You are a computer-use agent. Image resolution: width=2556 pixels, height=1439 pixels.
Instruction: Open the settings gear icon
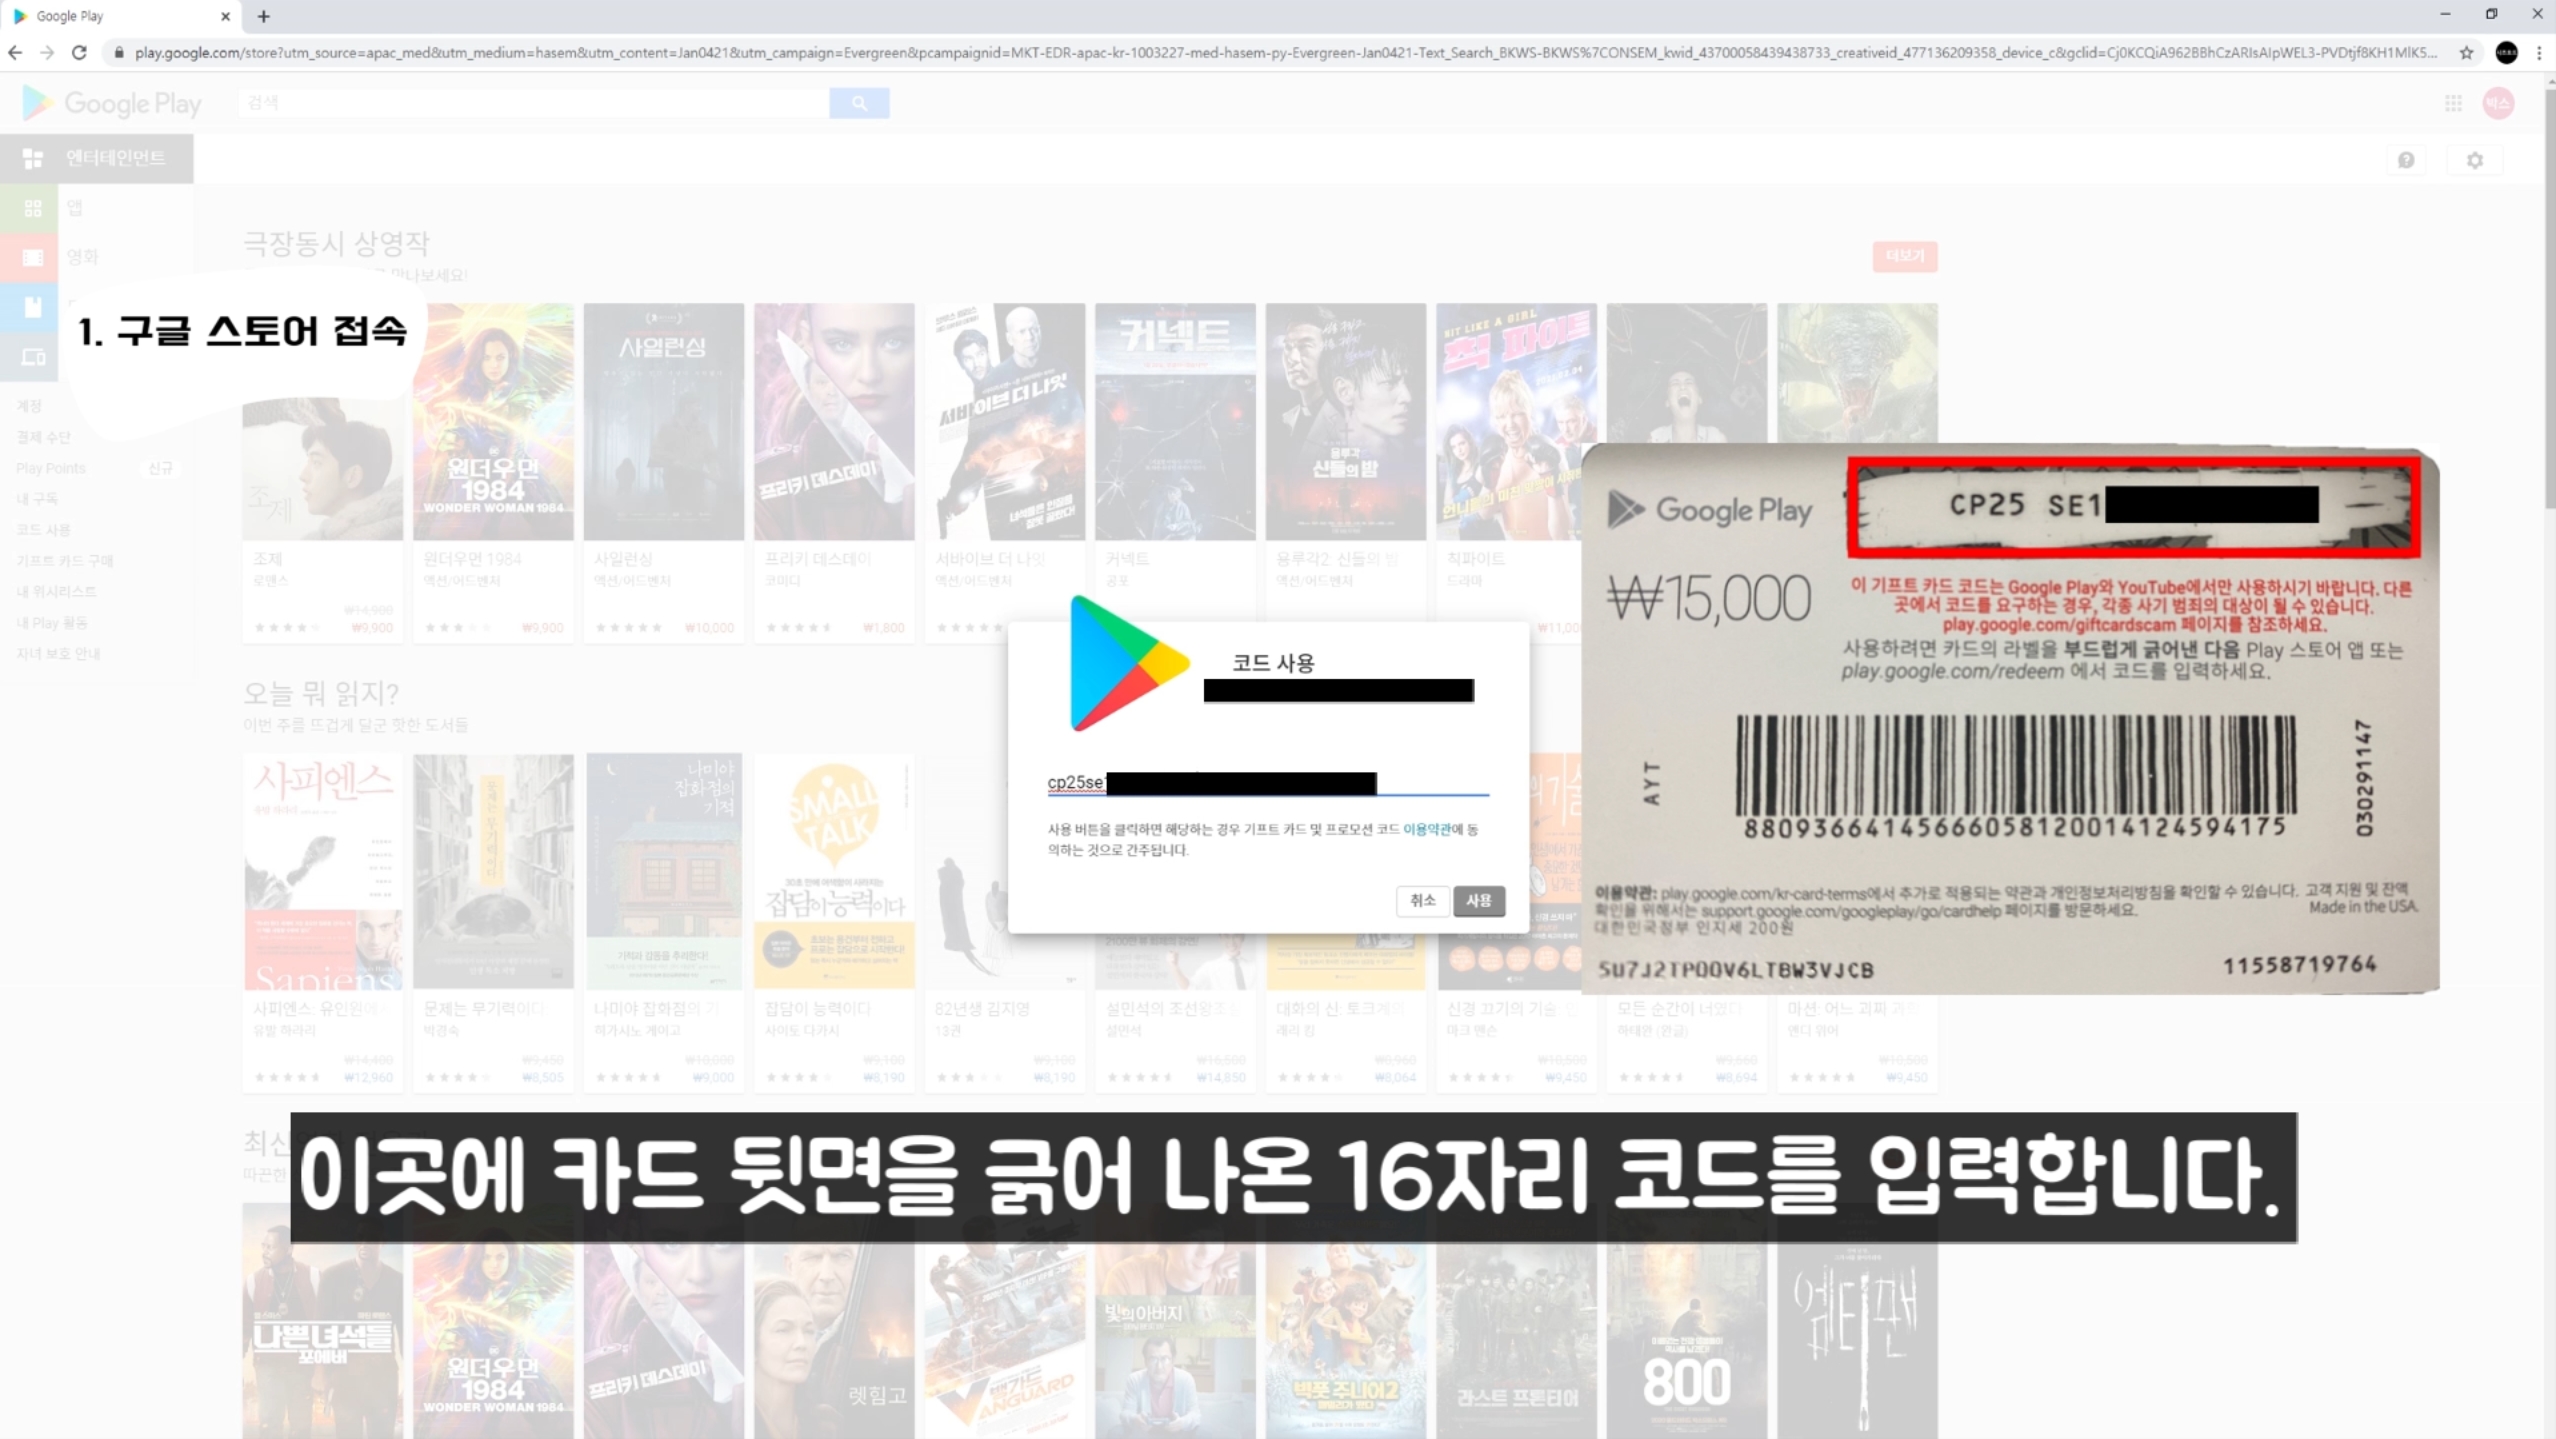point(2474,160)
